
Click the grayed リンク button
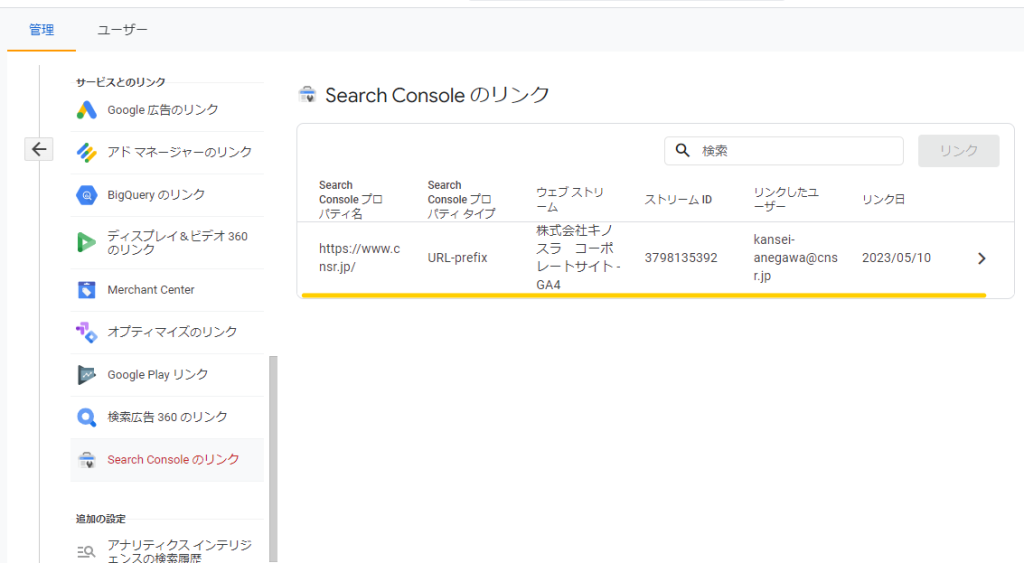pos(959,151)
